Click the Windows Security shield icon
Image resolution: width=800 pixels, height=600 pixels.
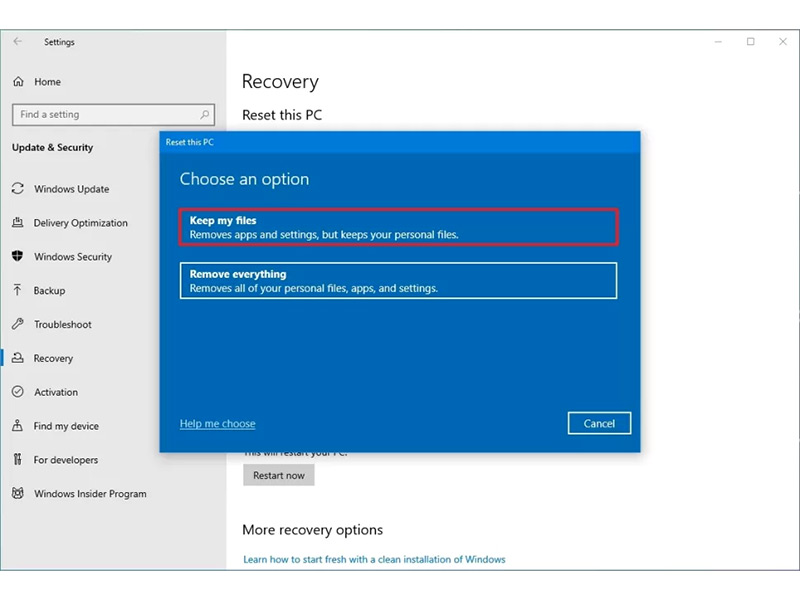[18, 256]
